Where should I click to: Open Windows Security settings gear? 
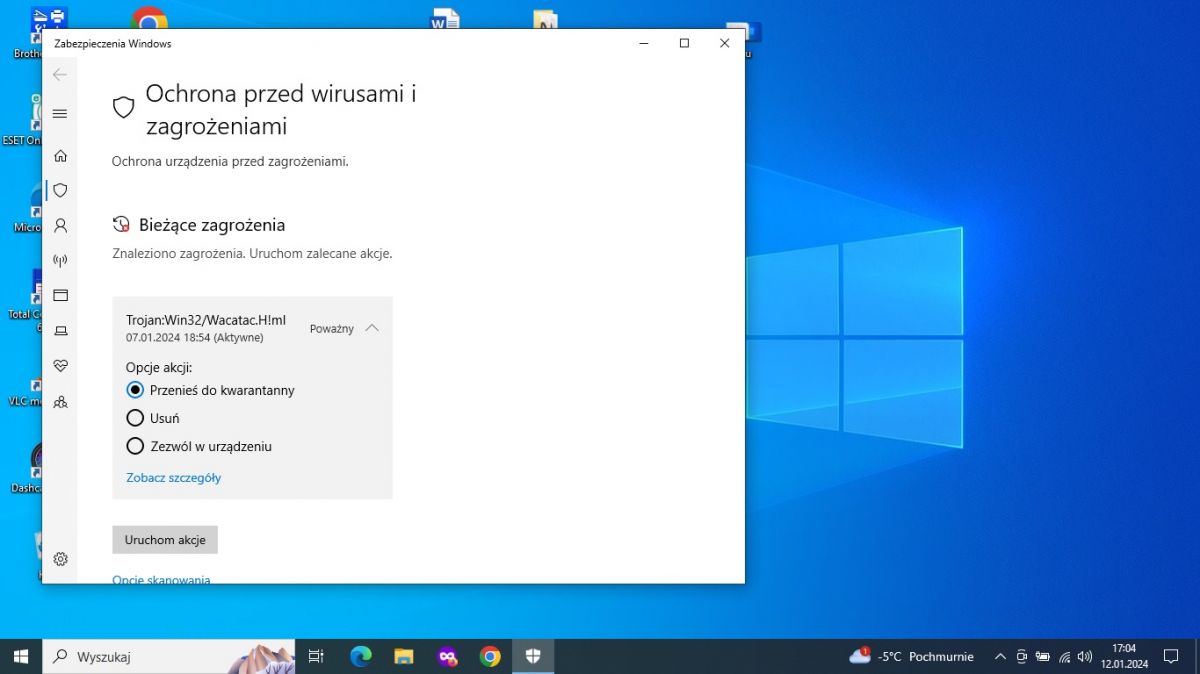(x=60, y=559)
